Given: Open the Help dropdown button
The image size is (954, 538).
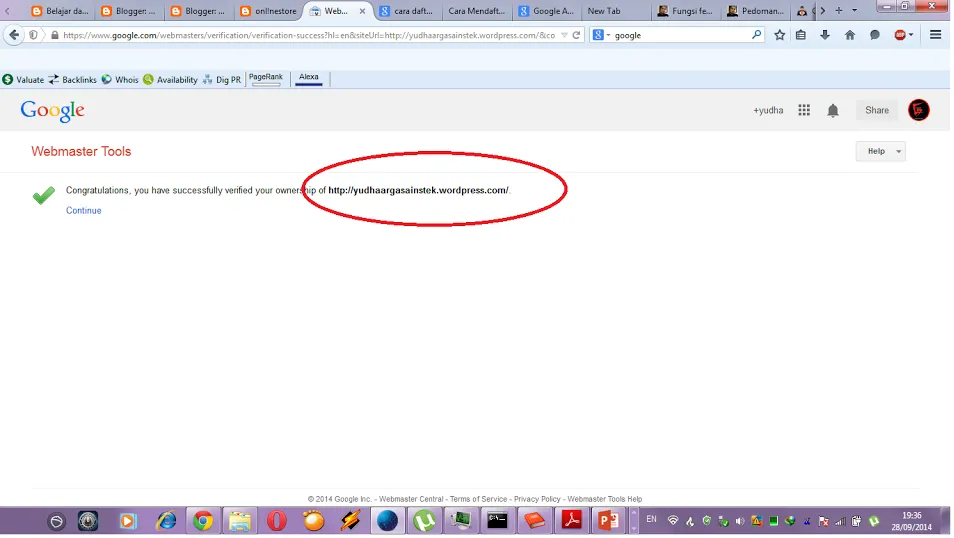Looking at the screenshot, I should coord(880,151).
